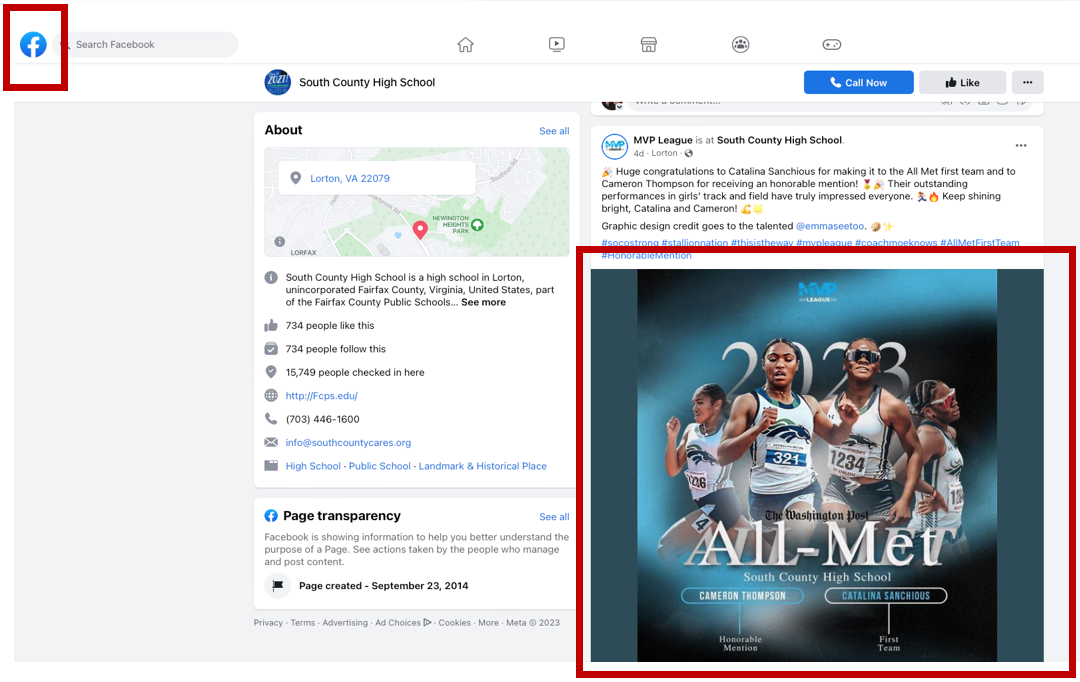Click the #thisistheway hashtag
Image resolution: width=1080 pixels, height=682 pixels.
pos(762,243)
